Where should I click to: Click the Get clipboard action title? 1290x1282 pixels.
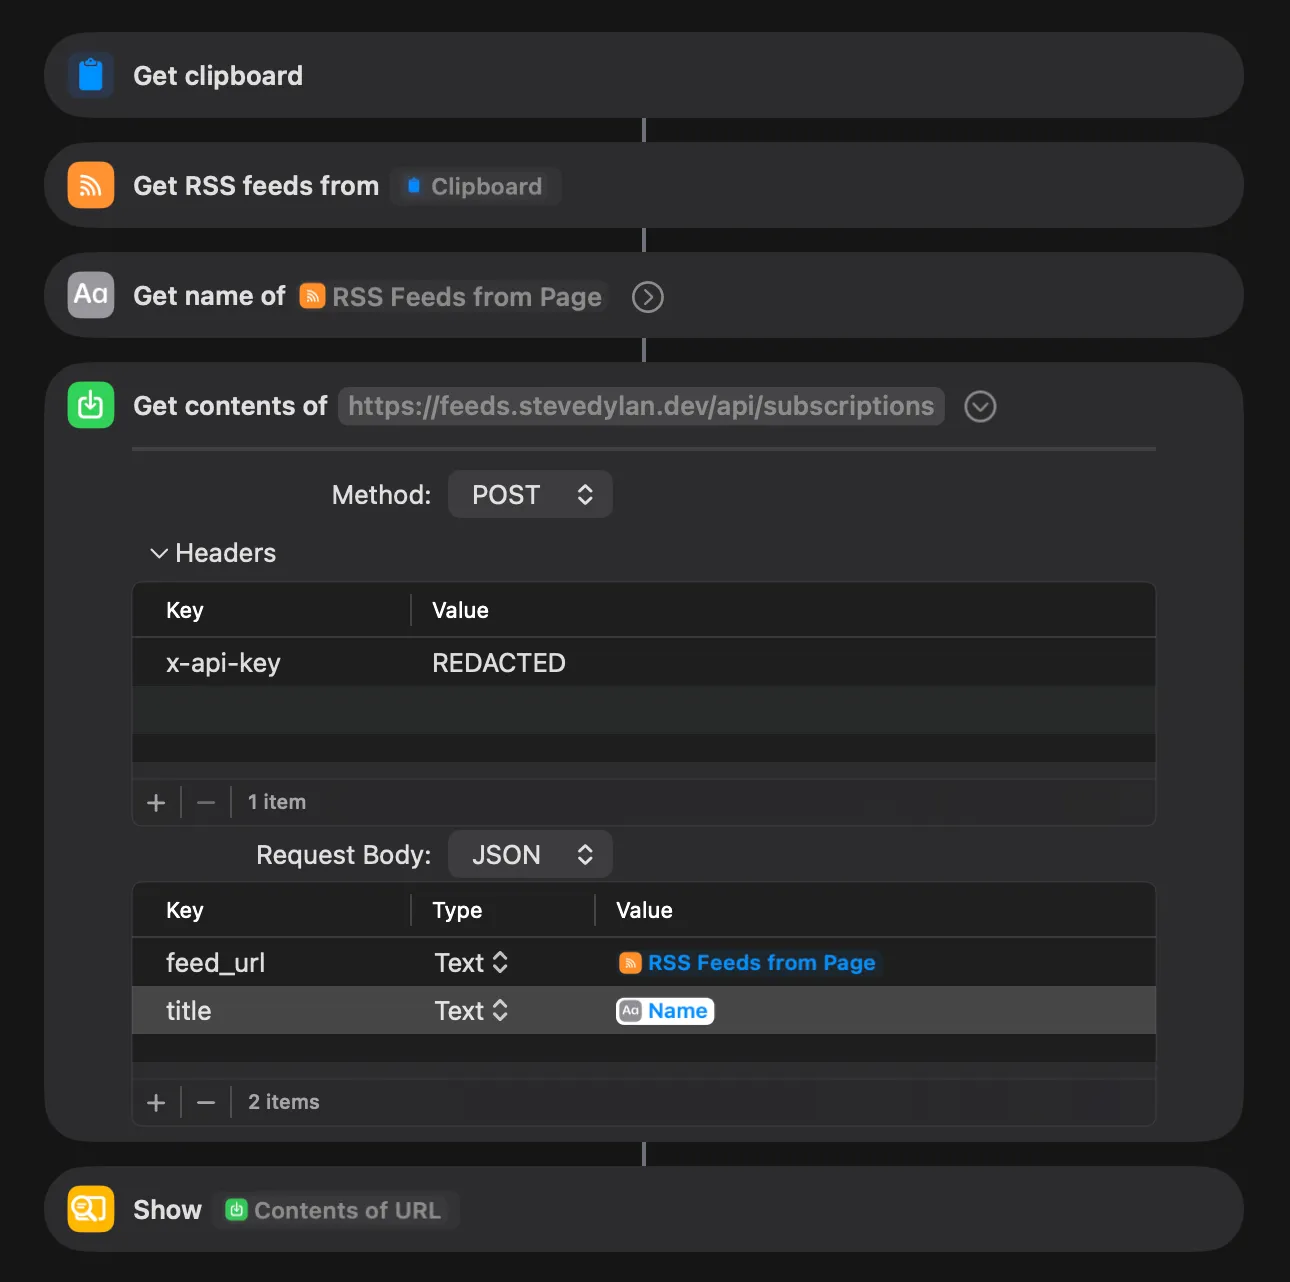tap(218, 76)
